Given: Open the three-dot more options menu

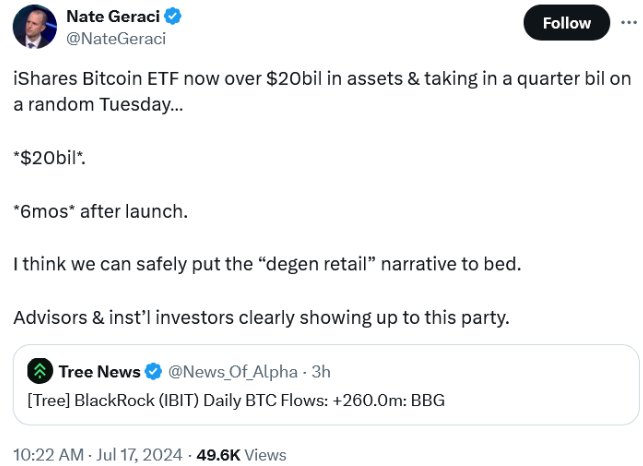Looking at the screenshot, I should [x=629, y=23].
